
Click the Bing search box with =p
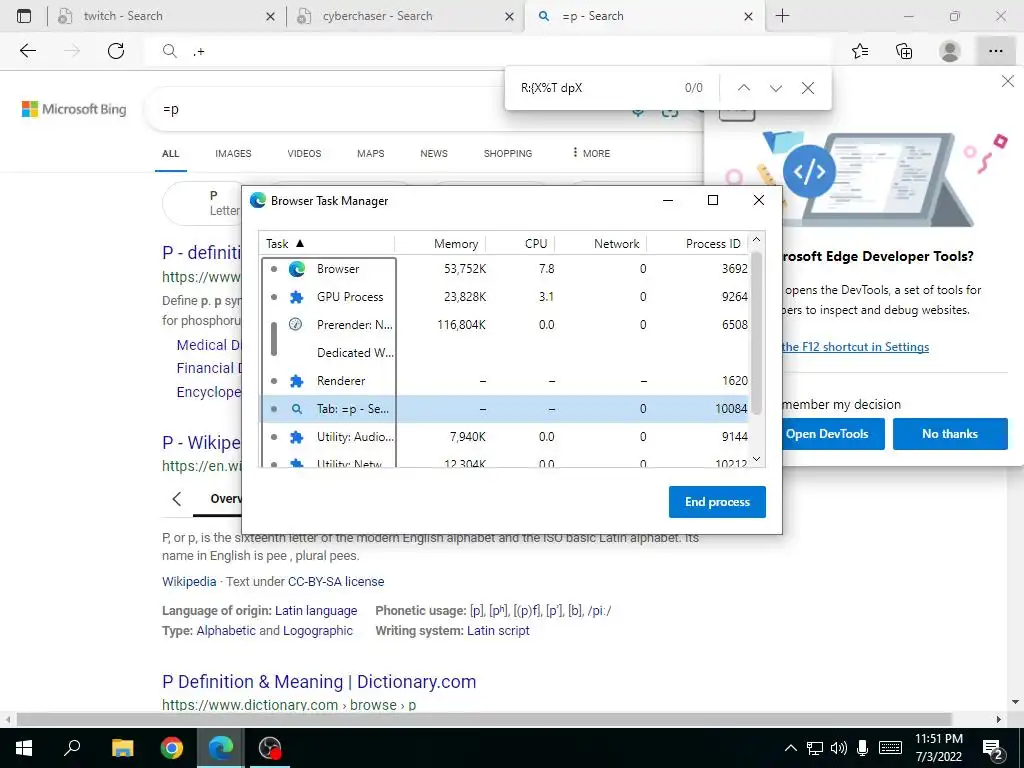click(x=392, y=110)
